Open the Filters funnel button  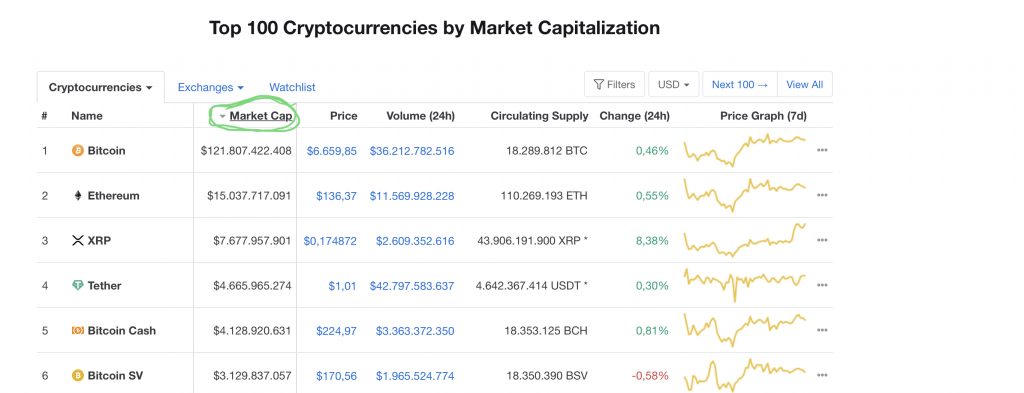click(x=615, y=84)
